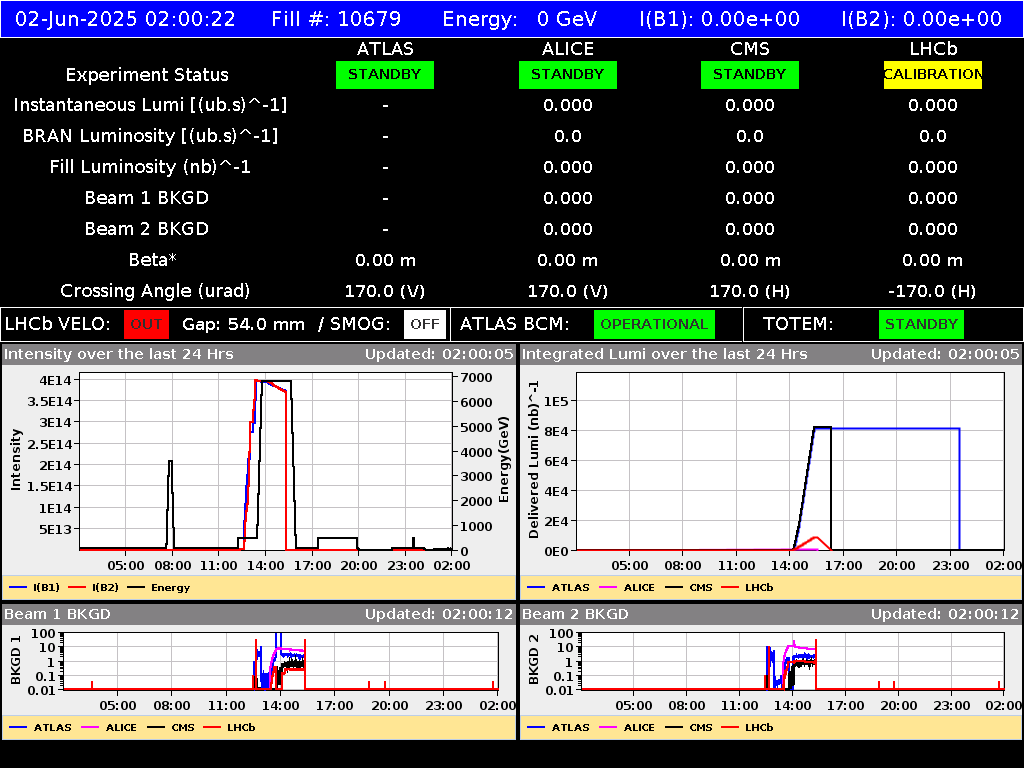Click ALICE legend entry in Integrated Lumi chart
Image resolution: width=1024 pixels, height=768 pixels.
[627, 587]
